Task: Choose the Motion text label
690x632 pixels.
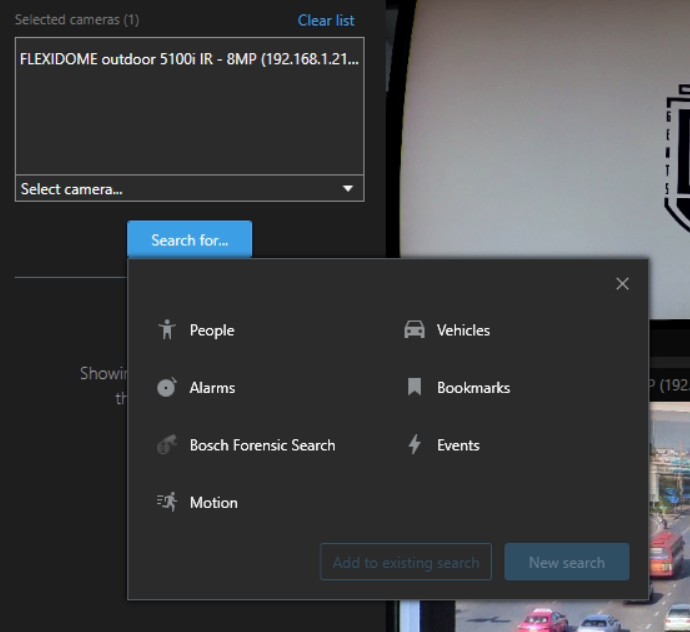Action: click(213, 503)
